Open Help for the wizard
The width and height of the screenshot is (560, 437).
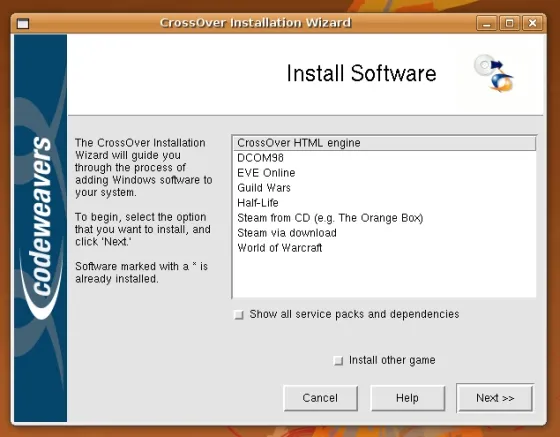coord(408,398)
